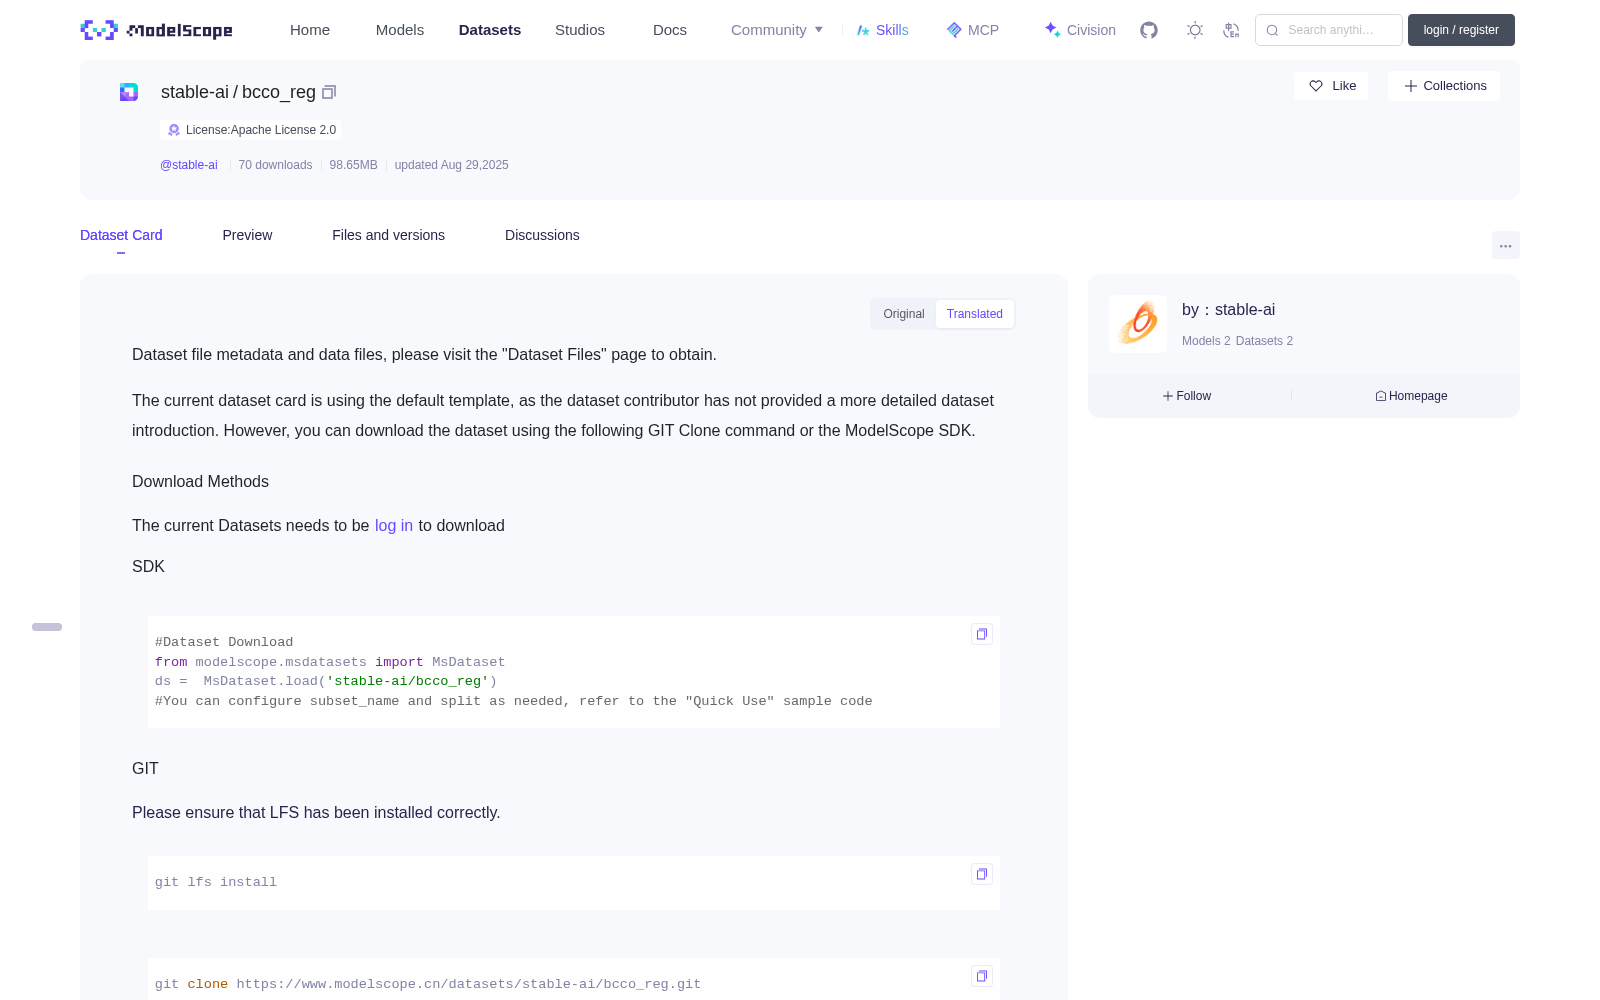Click the log in link
This screenshot has width=1600, height=1000.
[394, 526]
